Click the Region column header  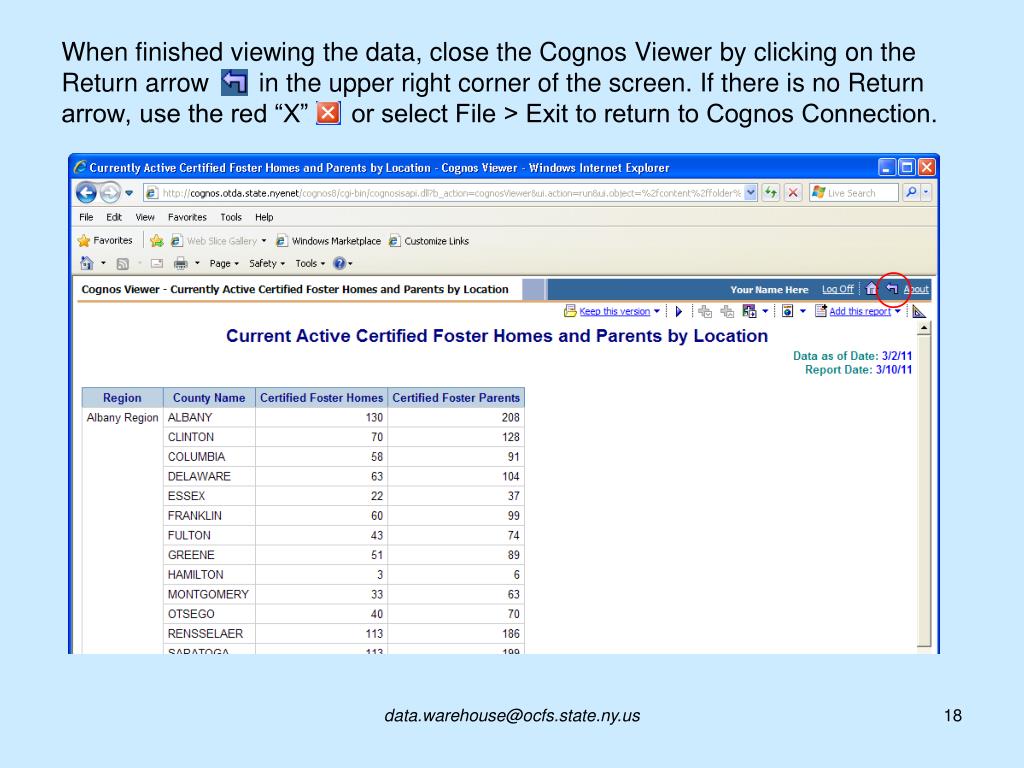(x=122, y=398)
